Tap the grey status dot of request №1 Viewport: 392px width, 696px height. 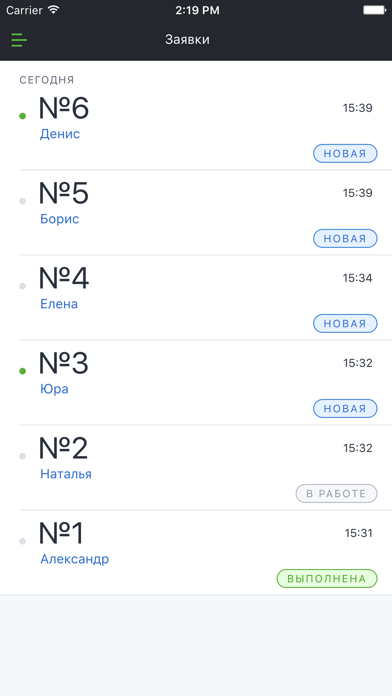pos(22,541)
